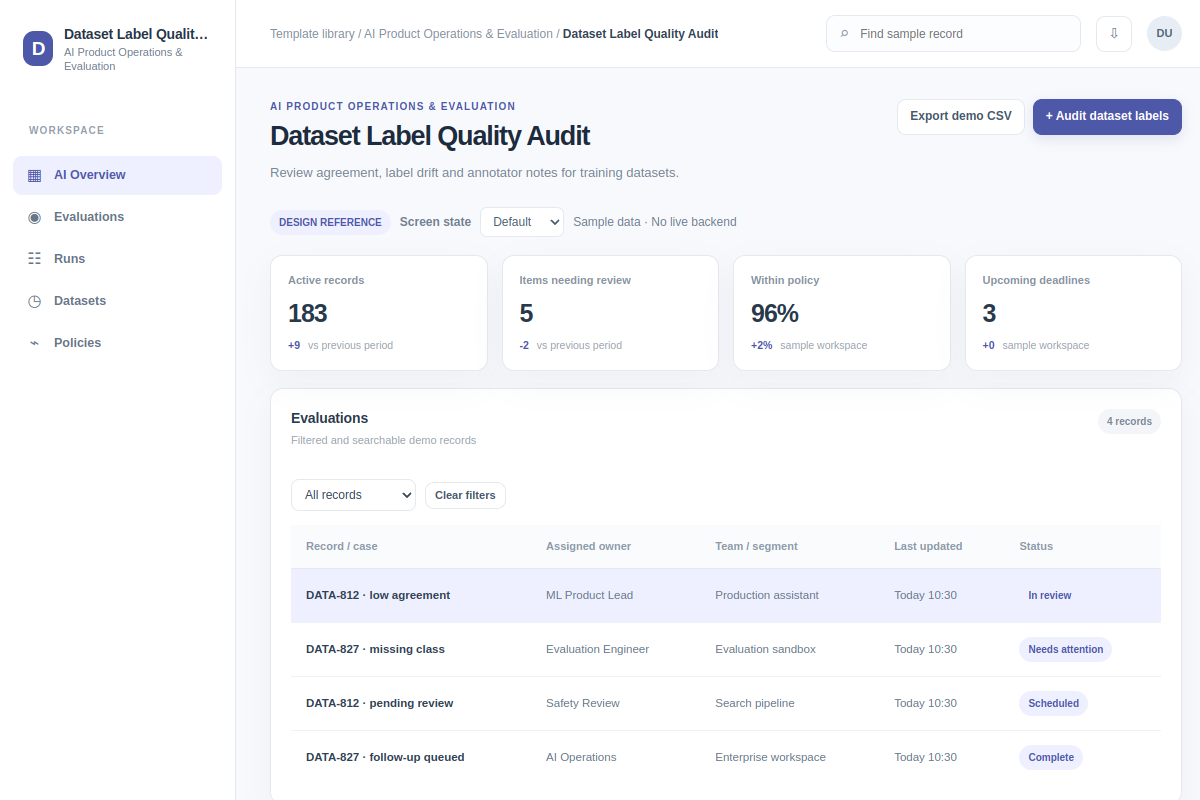
Task: Click the Record / case column header
Action: pyautogui.click(x=342, y=546)
